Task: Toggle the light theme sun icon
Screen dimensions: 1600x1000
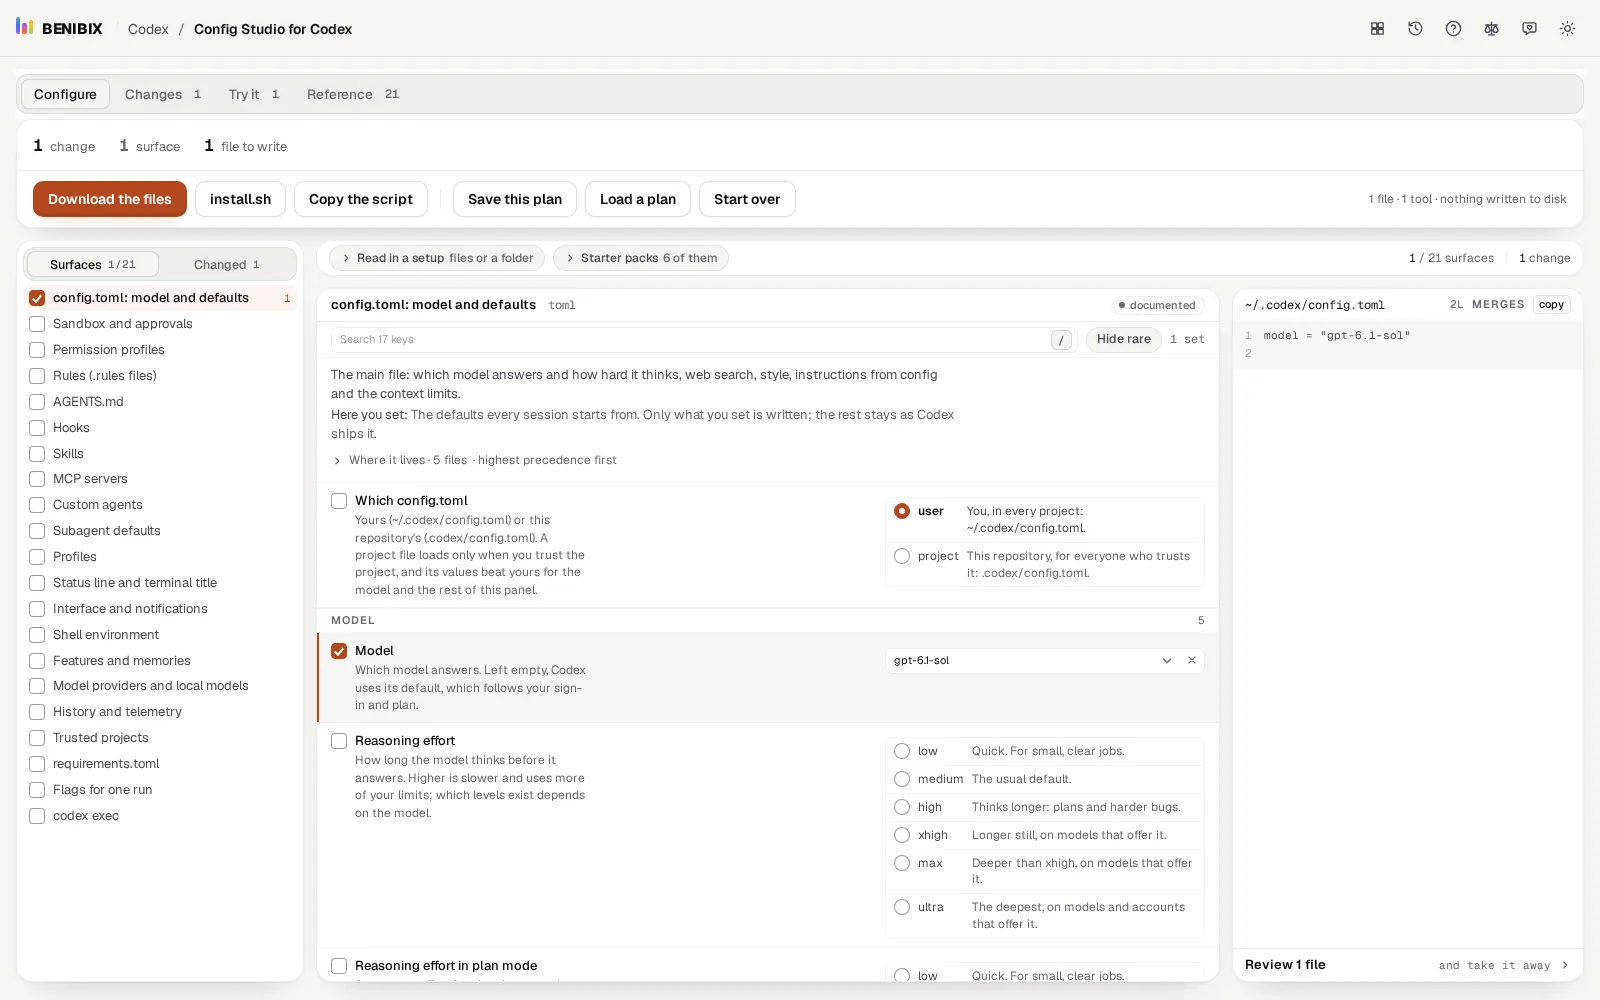Action: (x=1567, y=29)
